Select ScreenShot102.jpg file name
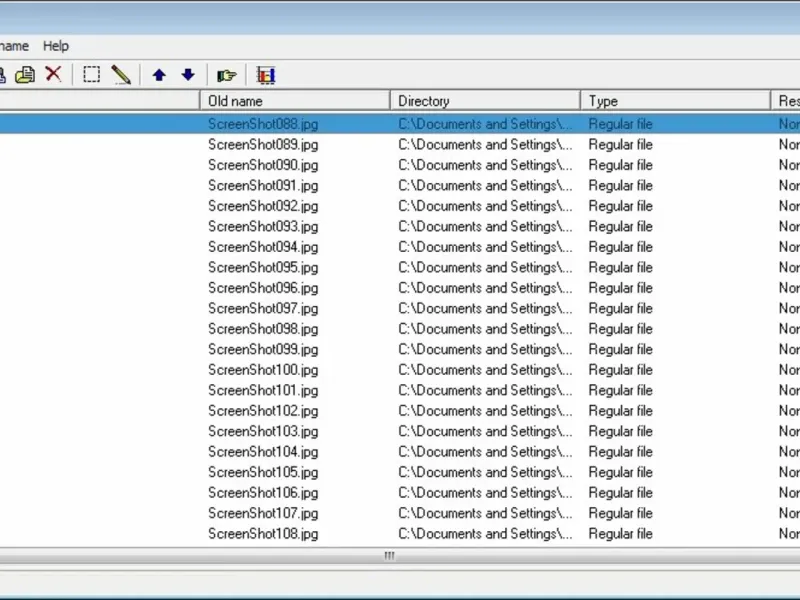Image resolution: width=800 pixels, height=600 pixels. tap(263, 411)
